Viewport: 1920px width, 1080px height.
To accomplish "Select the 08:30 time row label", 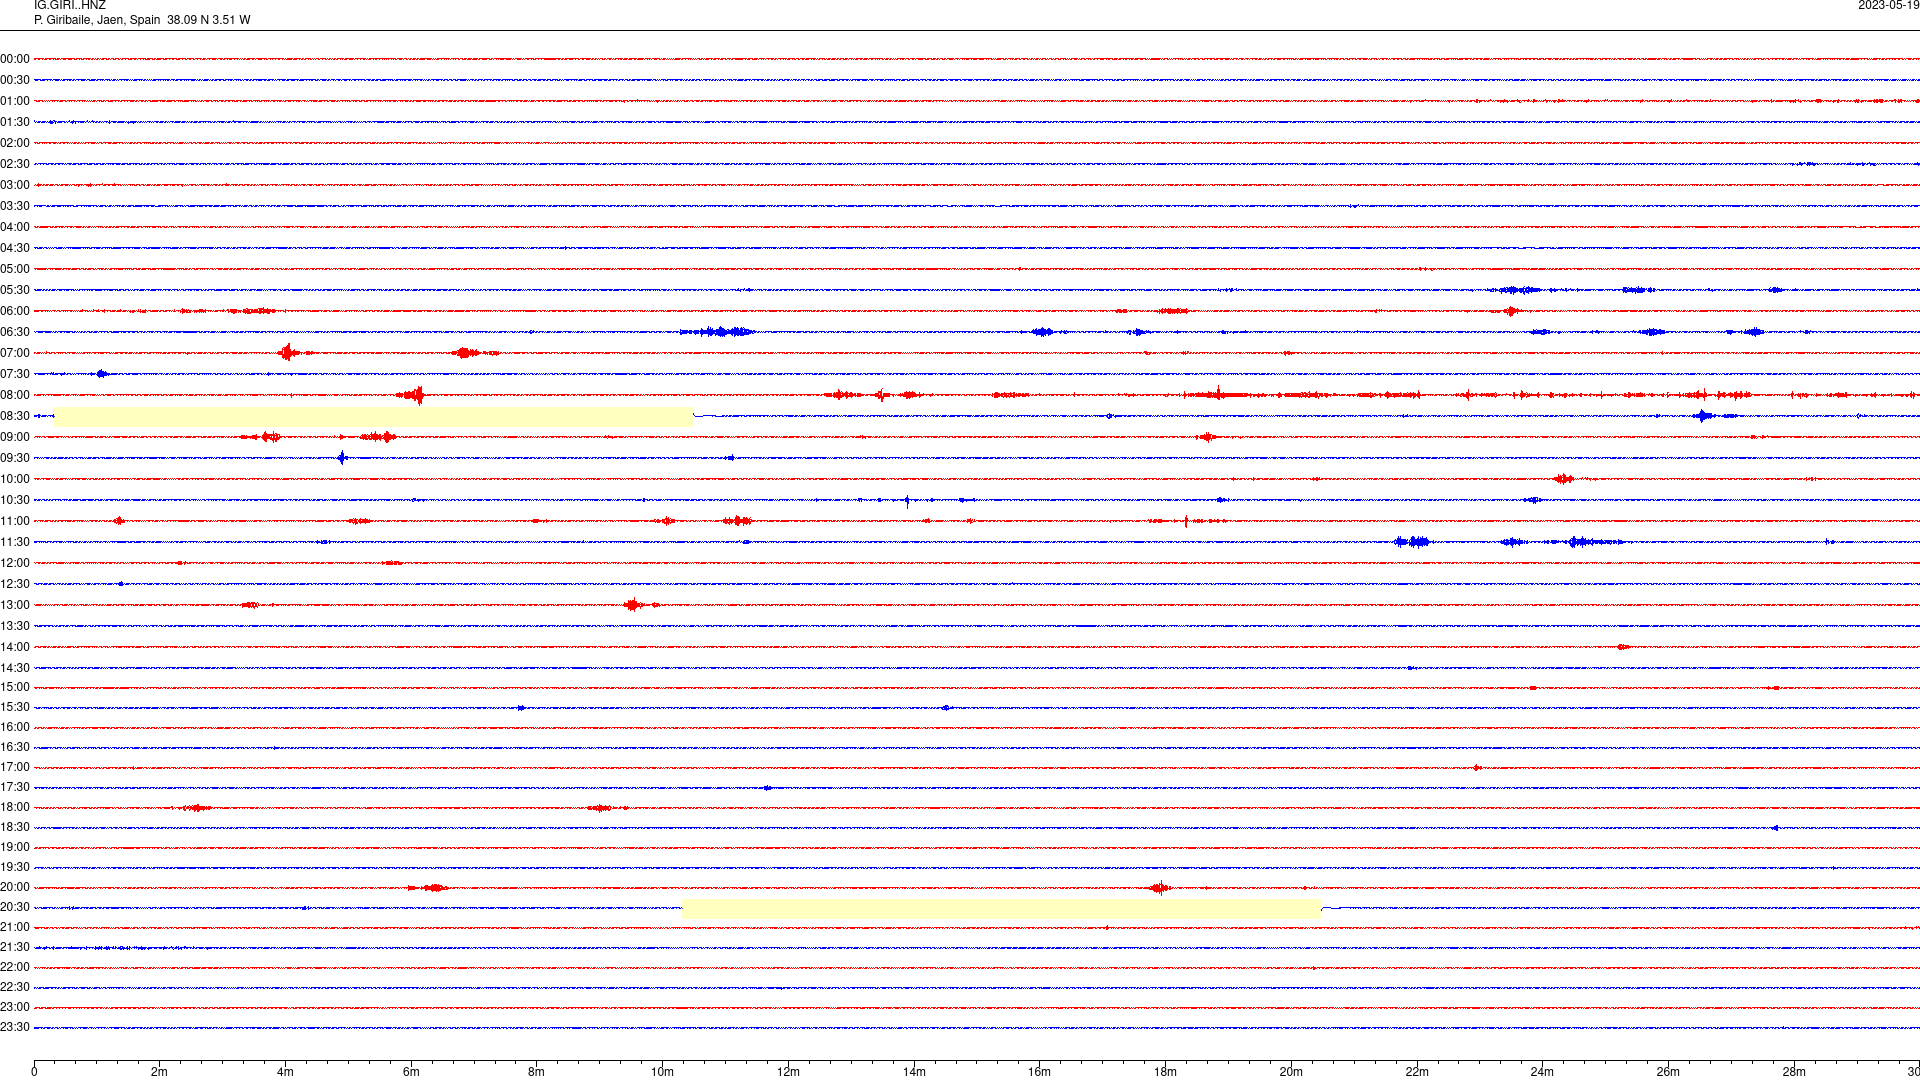I will (x=15, y=416).
